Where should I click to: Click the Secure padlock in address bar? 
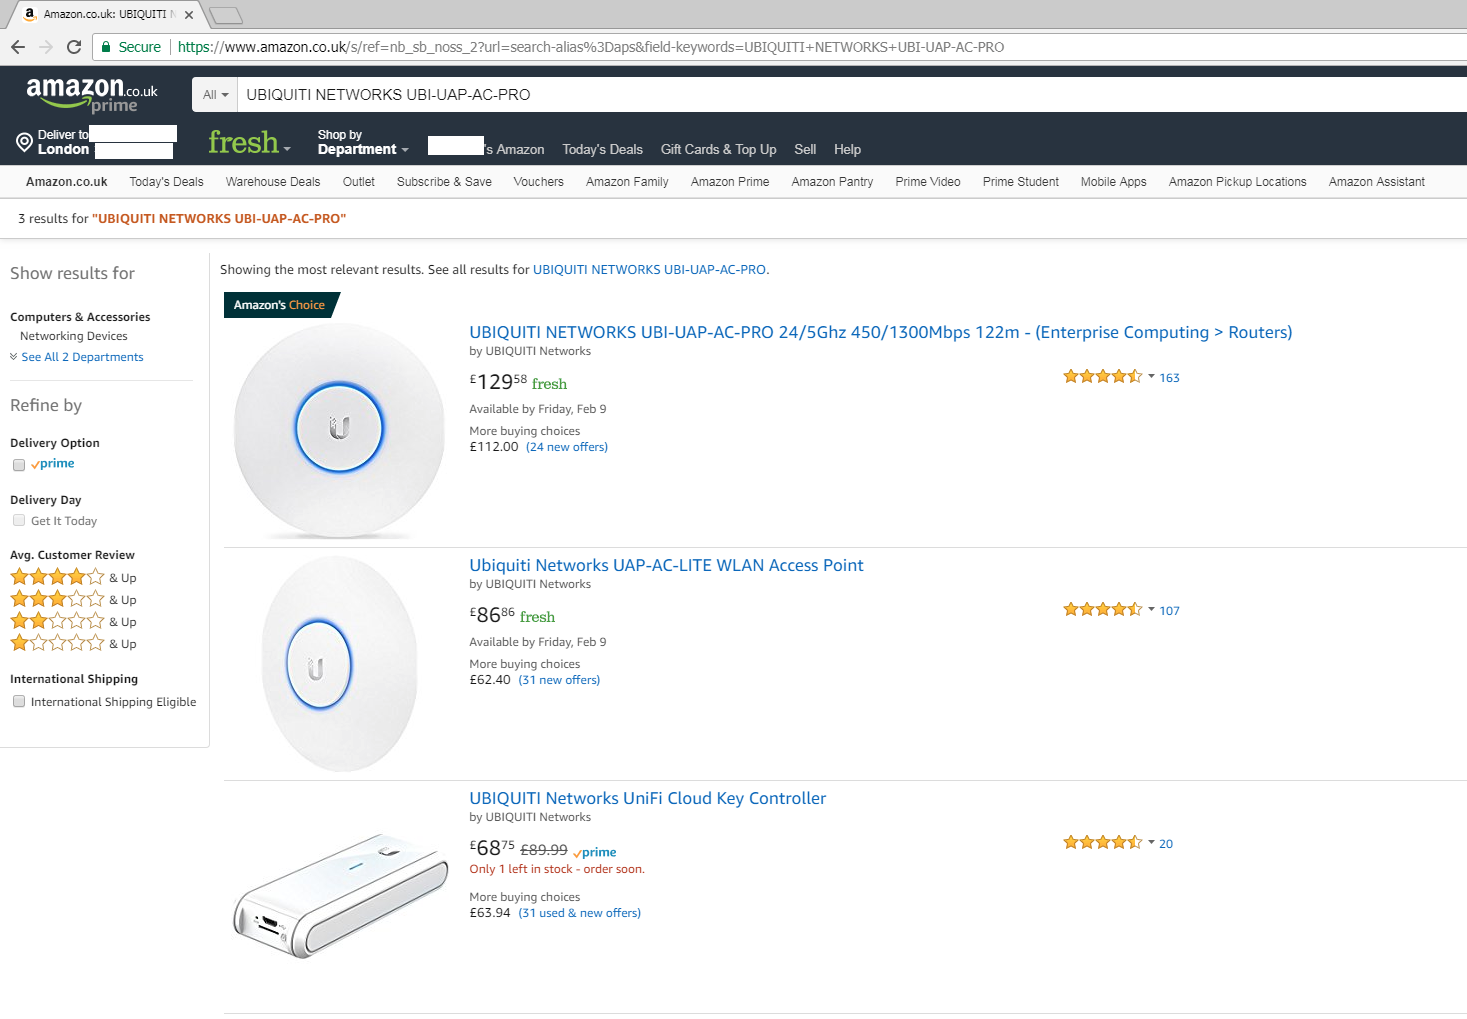(x=107, y=47)
